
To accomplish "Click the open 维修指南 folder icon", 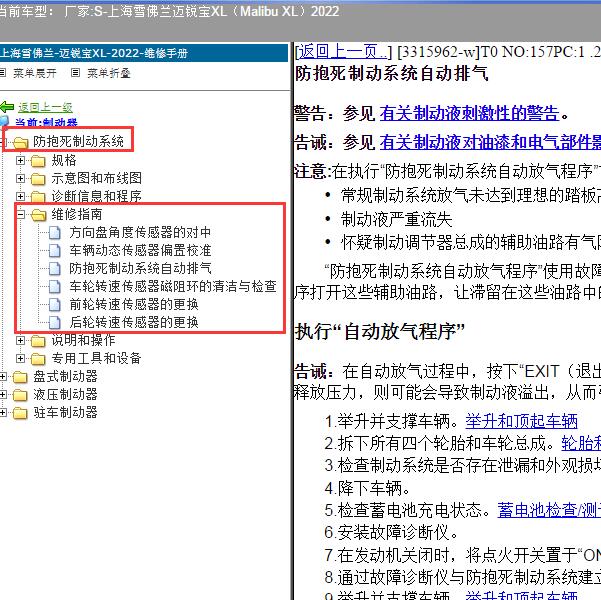I will pos(38,215).
